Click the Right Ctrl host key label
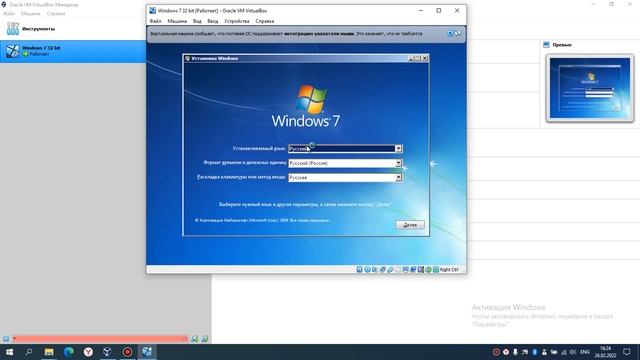The image size is (640, 360). point(449,269)
